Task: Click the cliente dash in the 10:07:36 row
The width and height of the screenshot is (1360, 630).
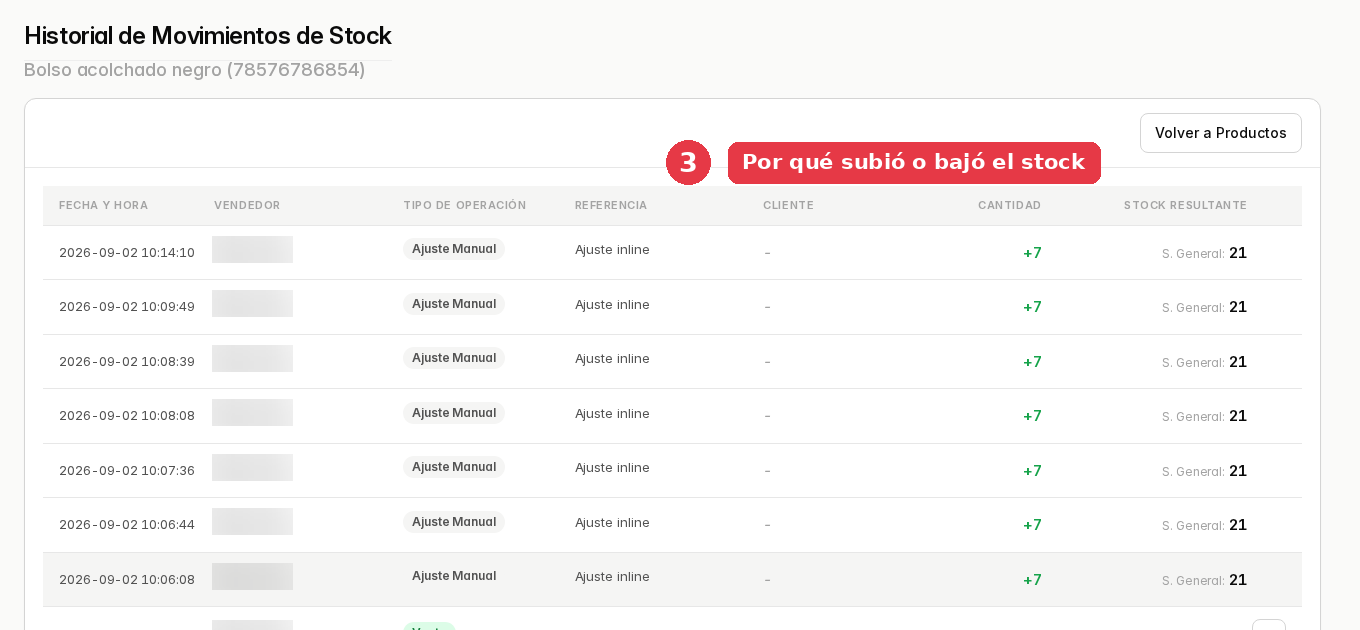Action: click(767, 471)
